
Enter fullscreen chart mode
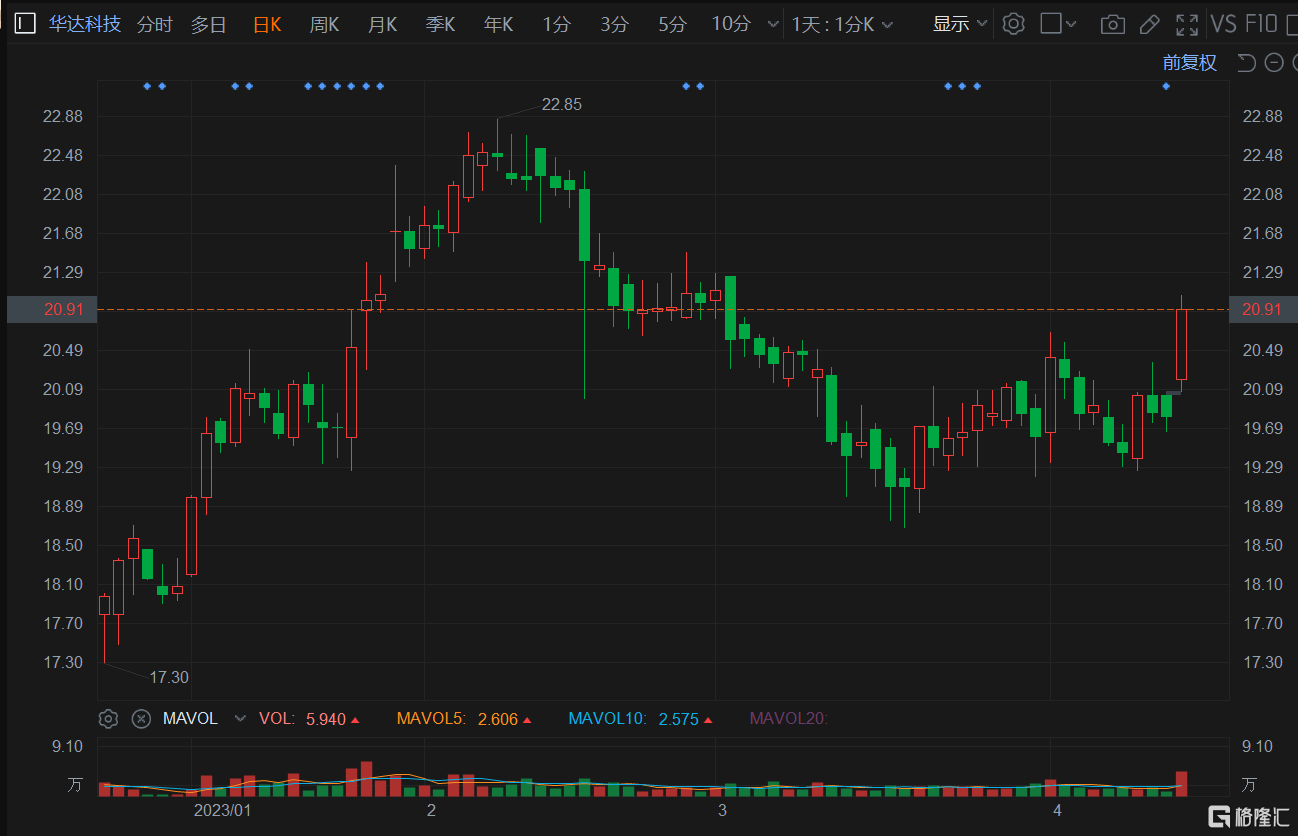(1186, 24)
